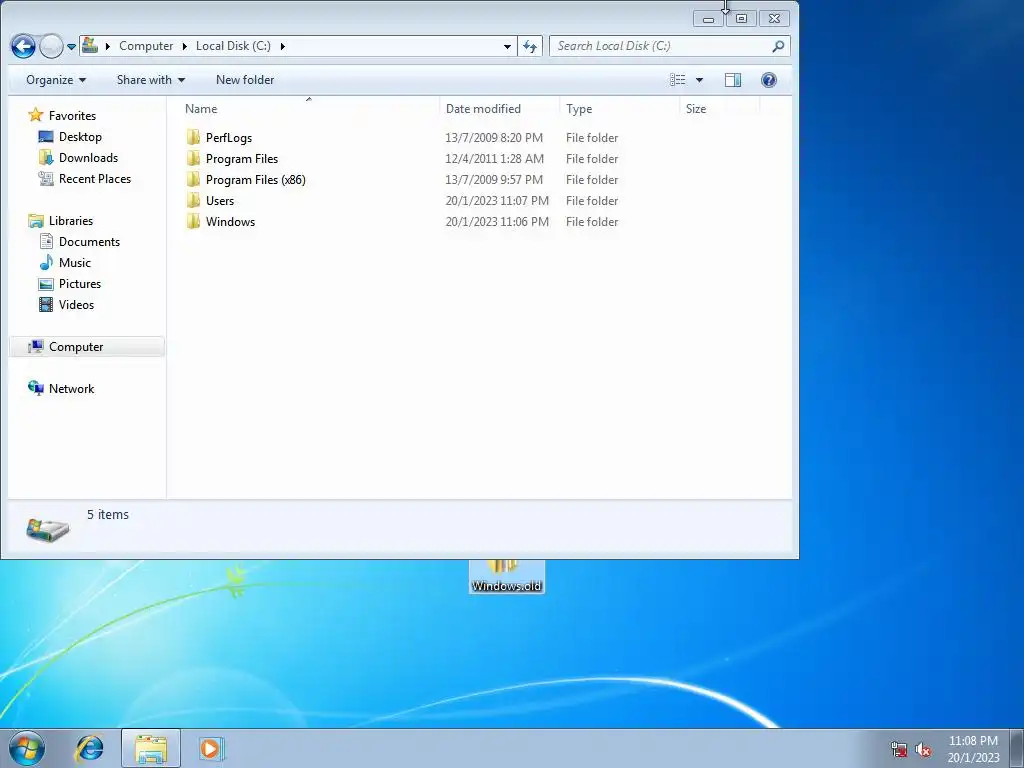Maximize the Explorer window
This screenshot has height=768, width=1024.
click(x=741, y=18)
